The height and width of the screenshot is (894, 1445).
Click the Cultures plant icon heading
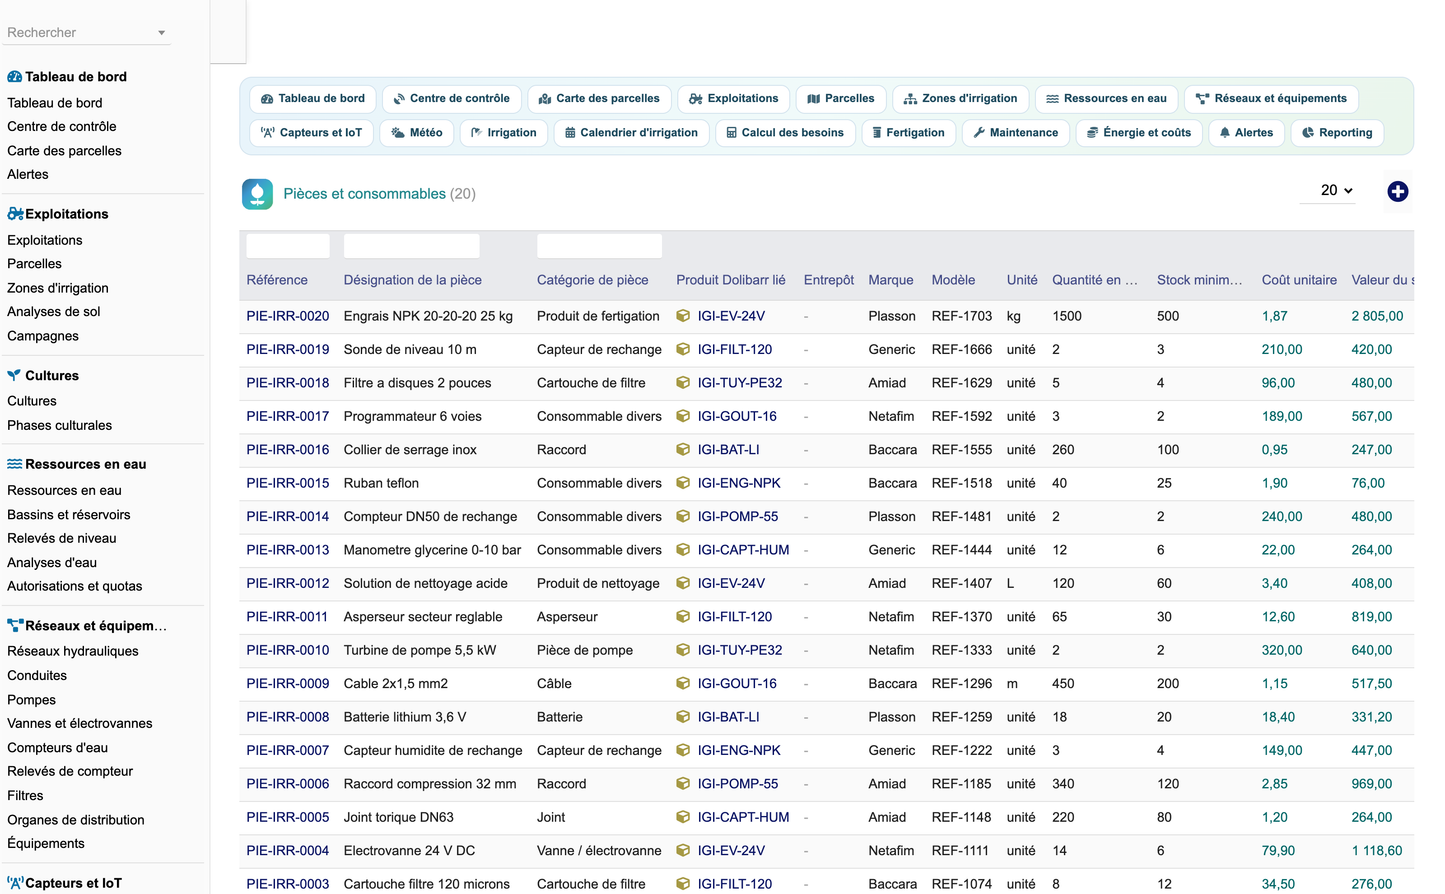pos(14,376)
